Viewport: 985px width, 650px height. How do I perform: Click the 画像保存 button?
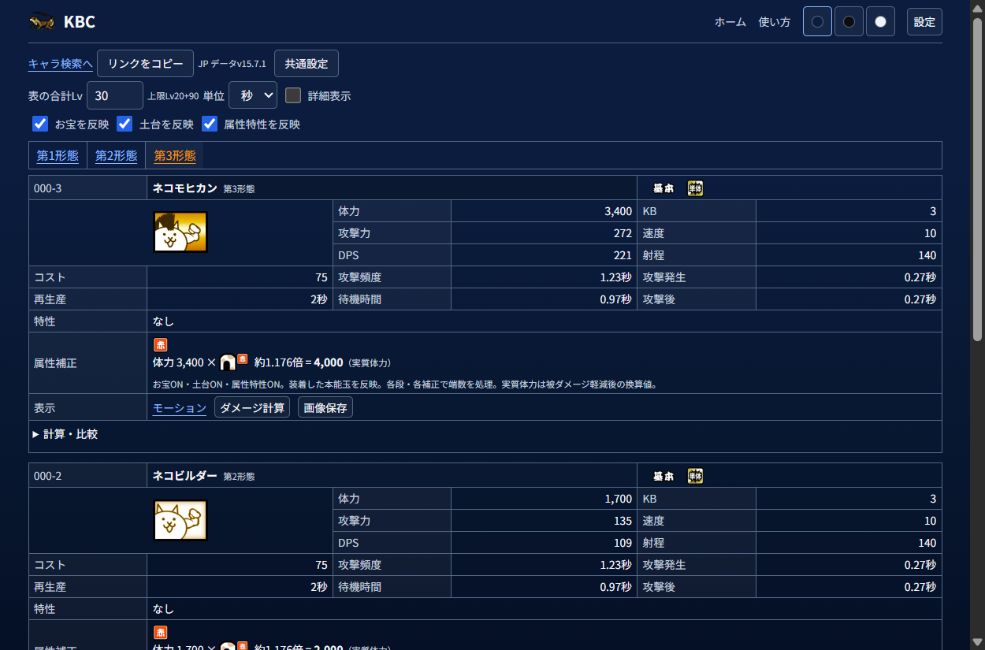pyautogui.click(x=325, y=408)
